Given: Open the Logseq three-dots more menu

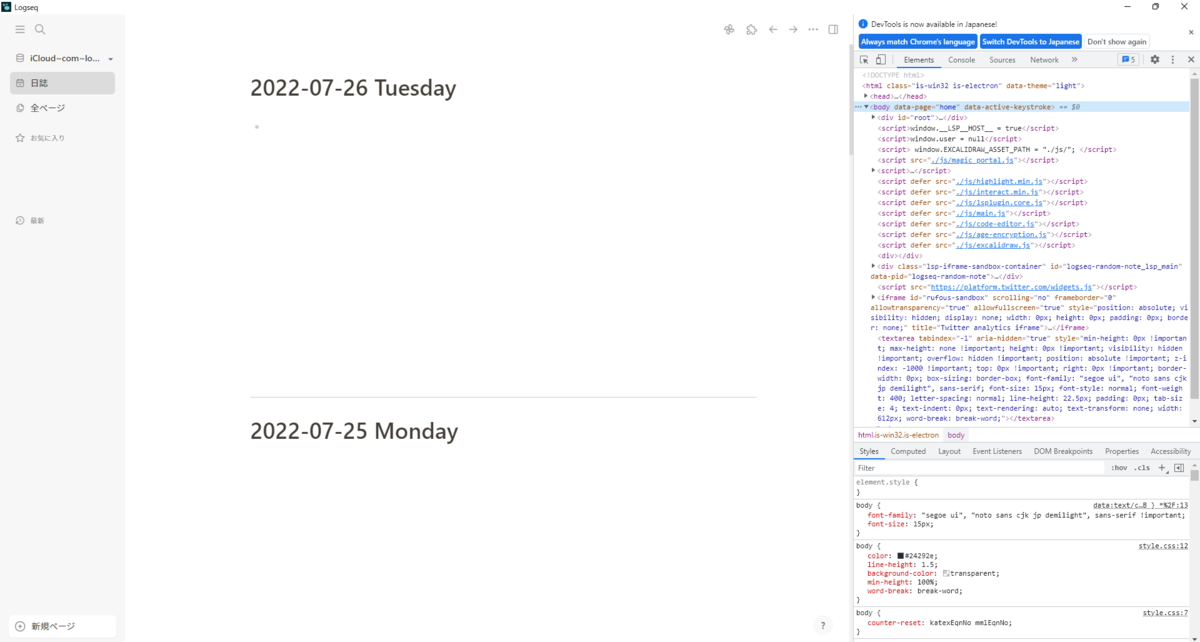Looking at the screenshot, I should (x=813, y=30).
